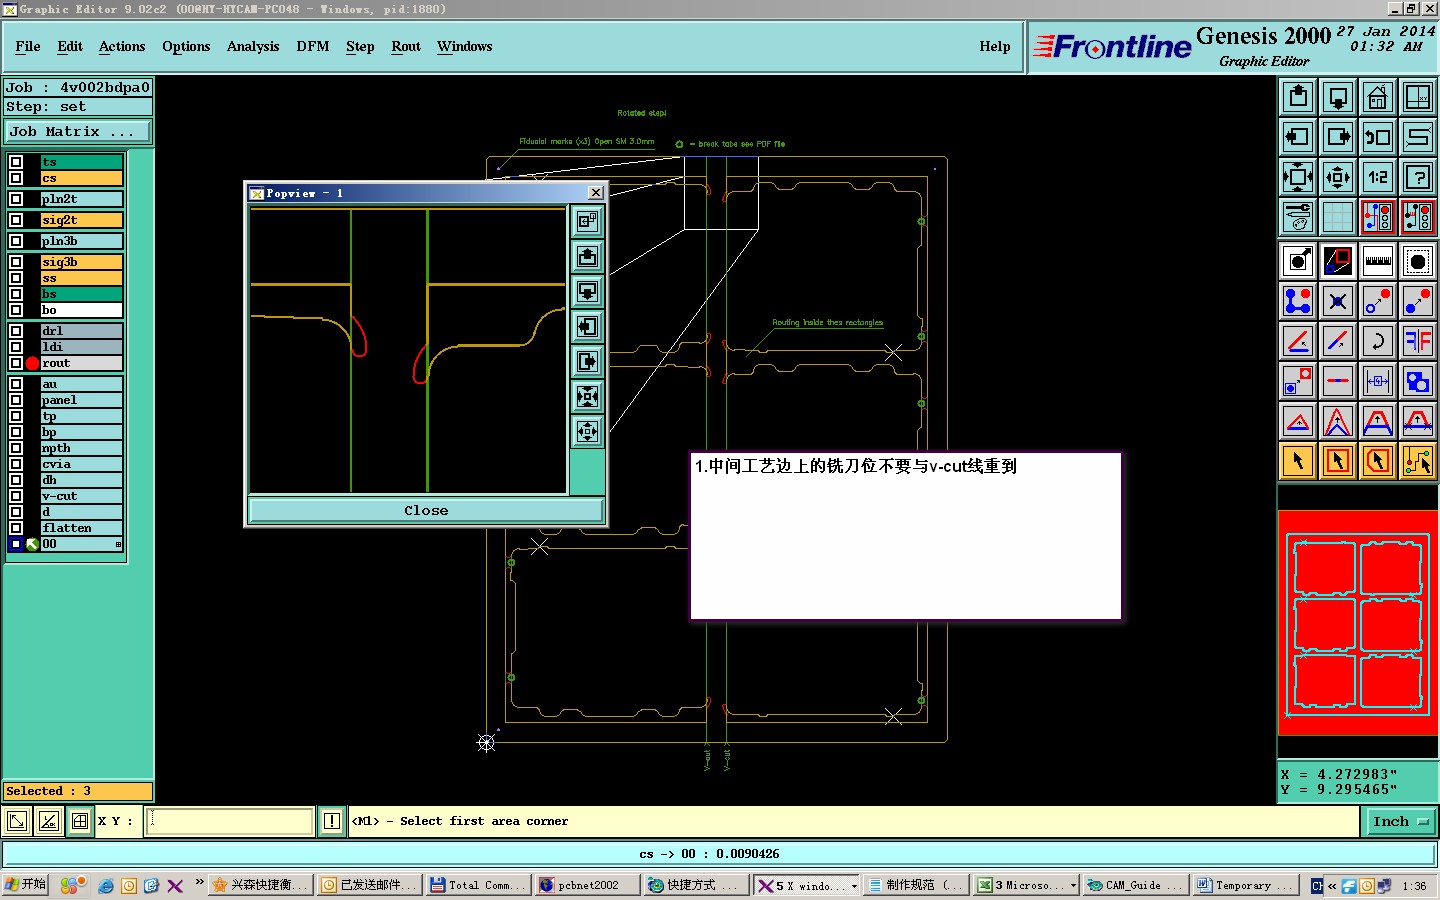Toggle the blue-red net traffic light icon

[x=1378, y=217]
